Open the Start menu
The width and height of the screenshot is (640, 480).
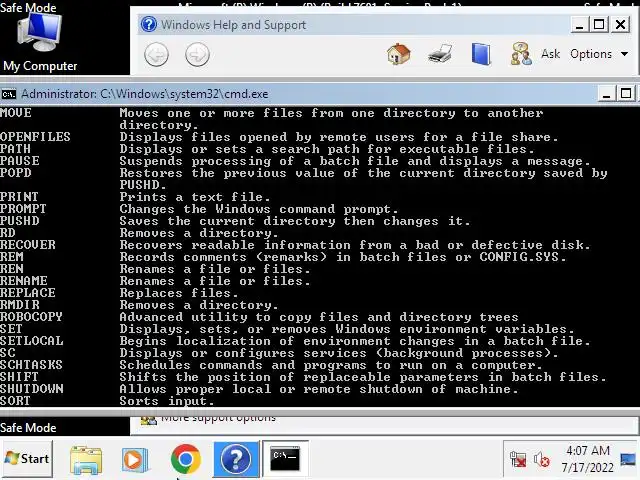[27, 459]
